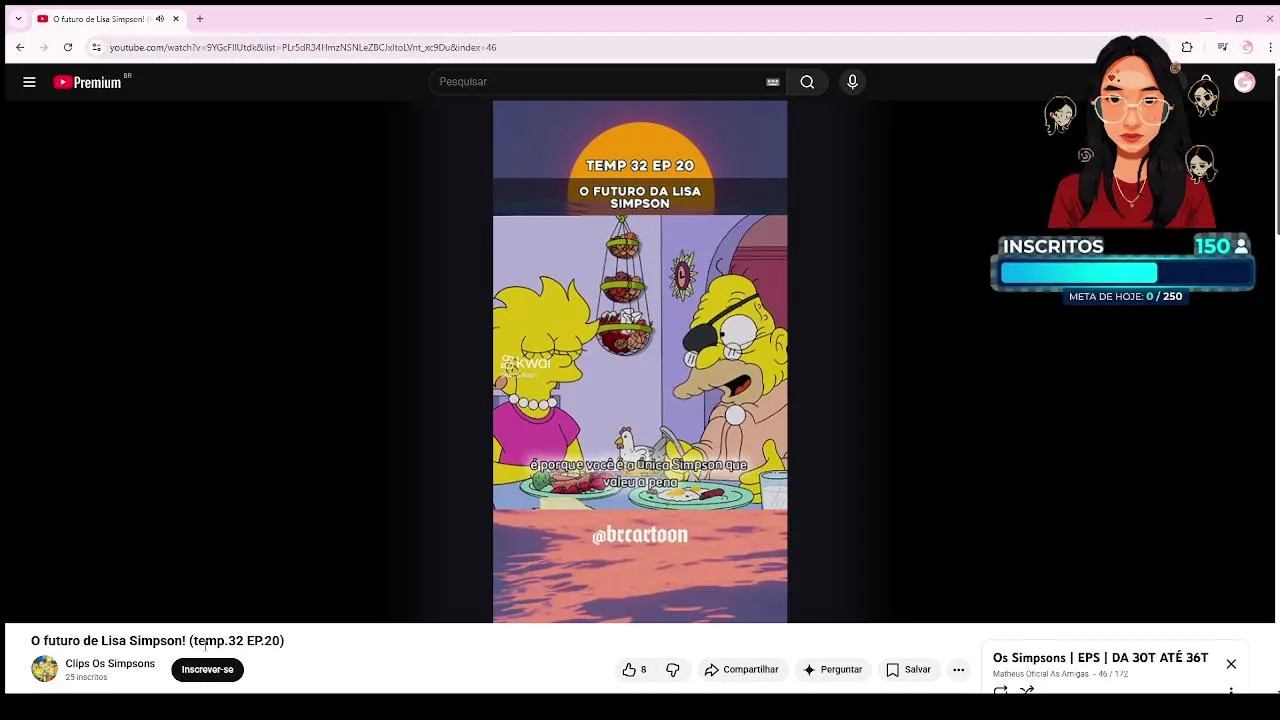Click the search magnifier button
The image size is (1280, 720).
coord(807,82)
